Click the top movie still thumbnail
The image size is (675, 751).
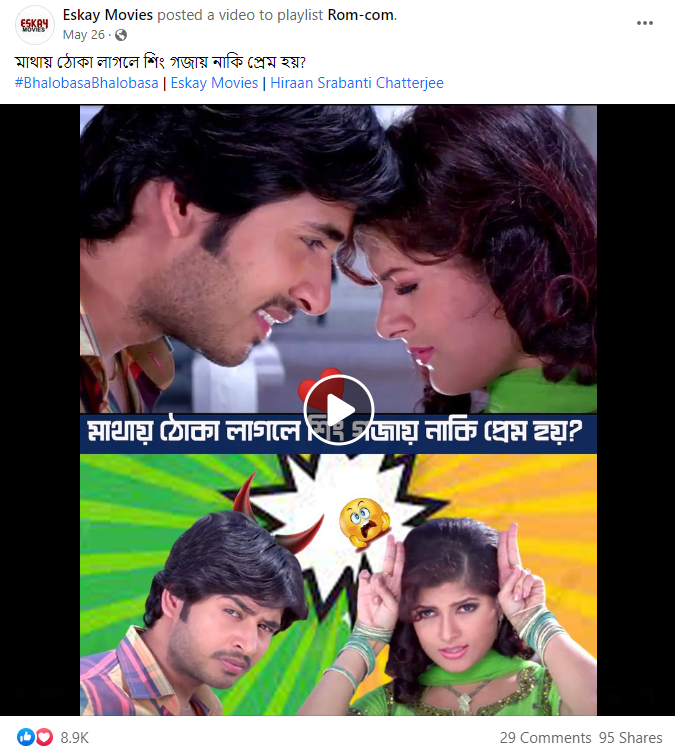(x=338, y=259)
